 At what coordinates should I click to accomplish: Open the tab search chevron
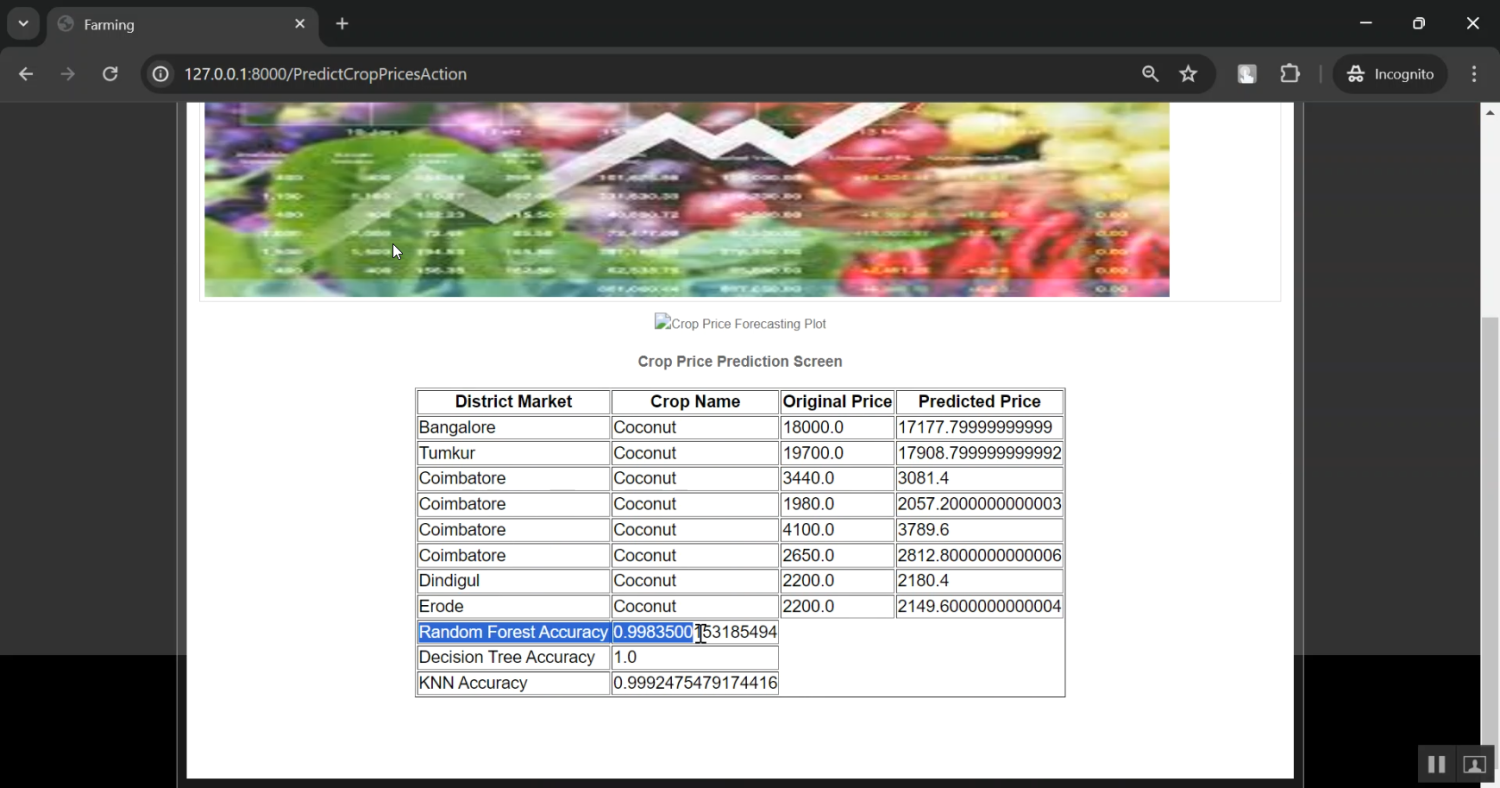pos(22,23)
